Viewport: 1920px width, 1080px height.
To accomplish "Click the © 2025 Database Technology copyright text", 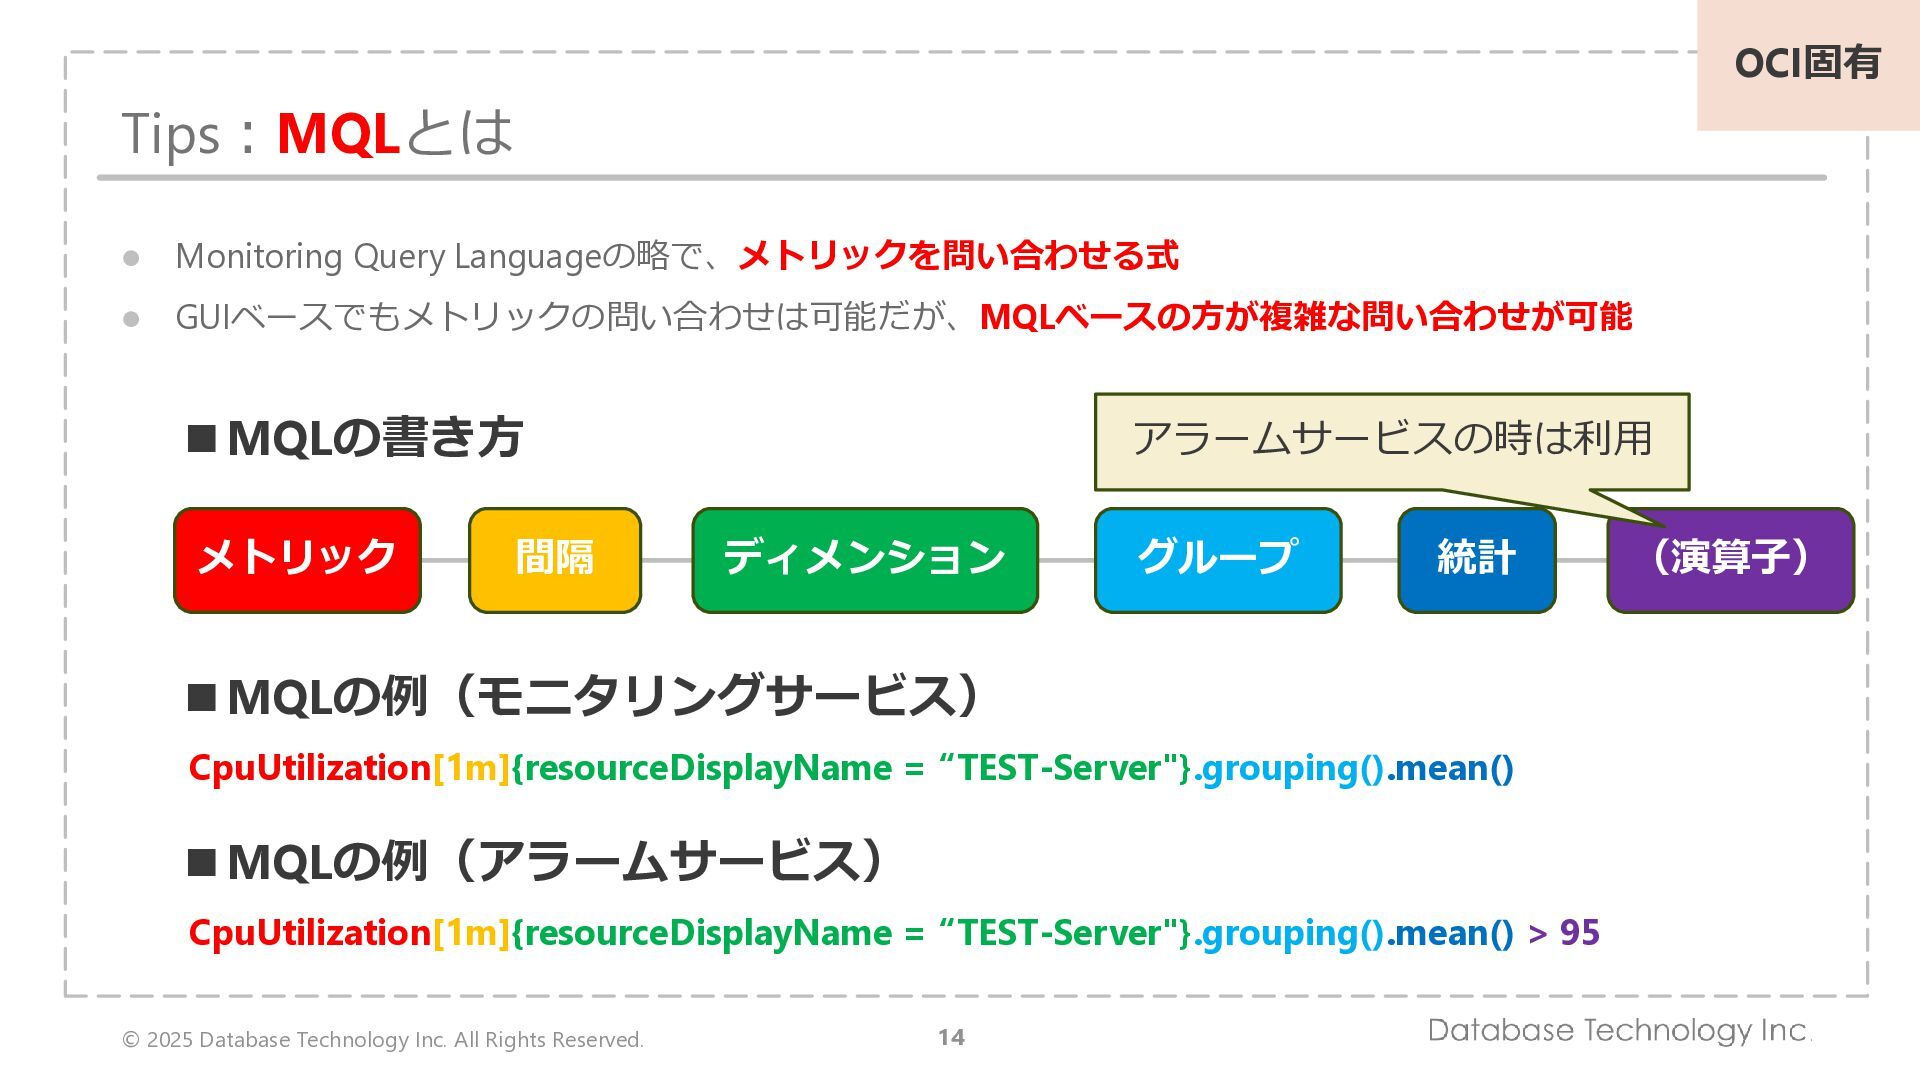I will [383, 1039].
